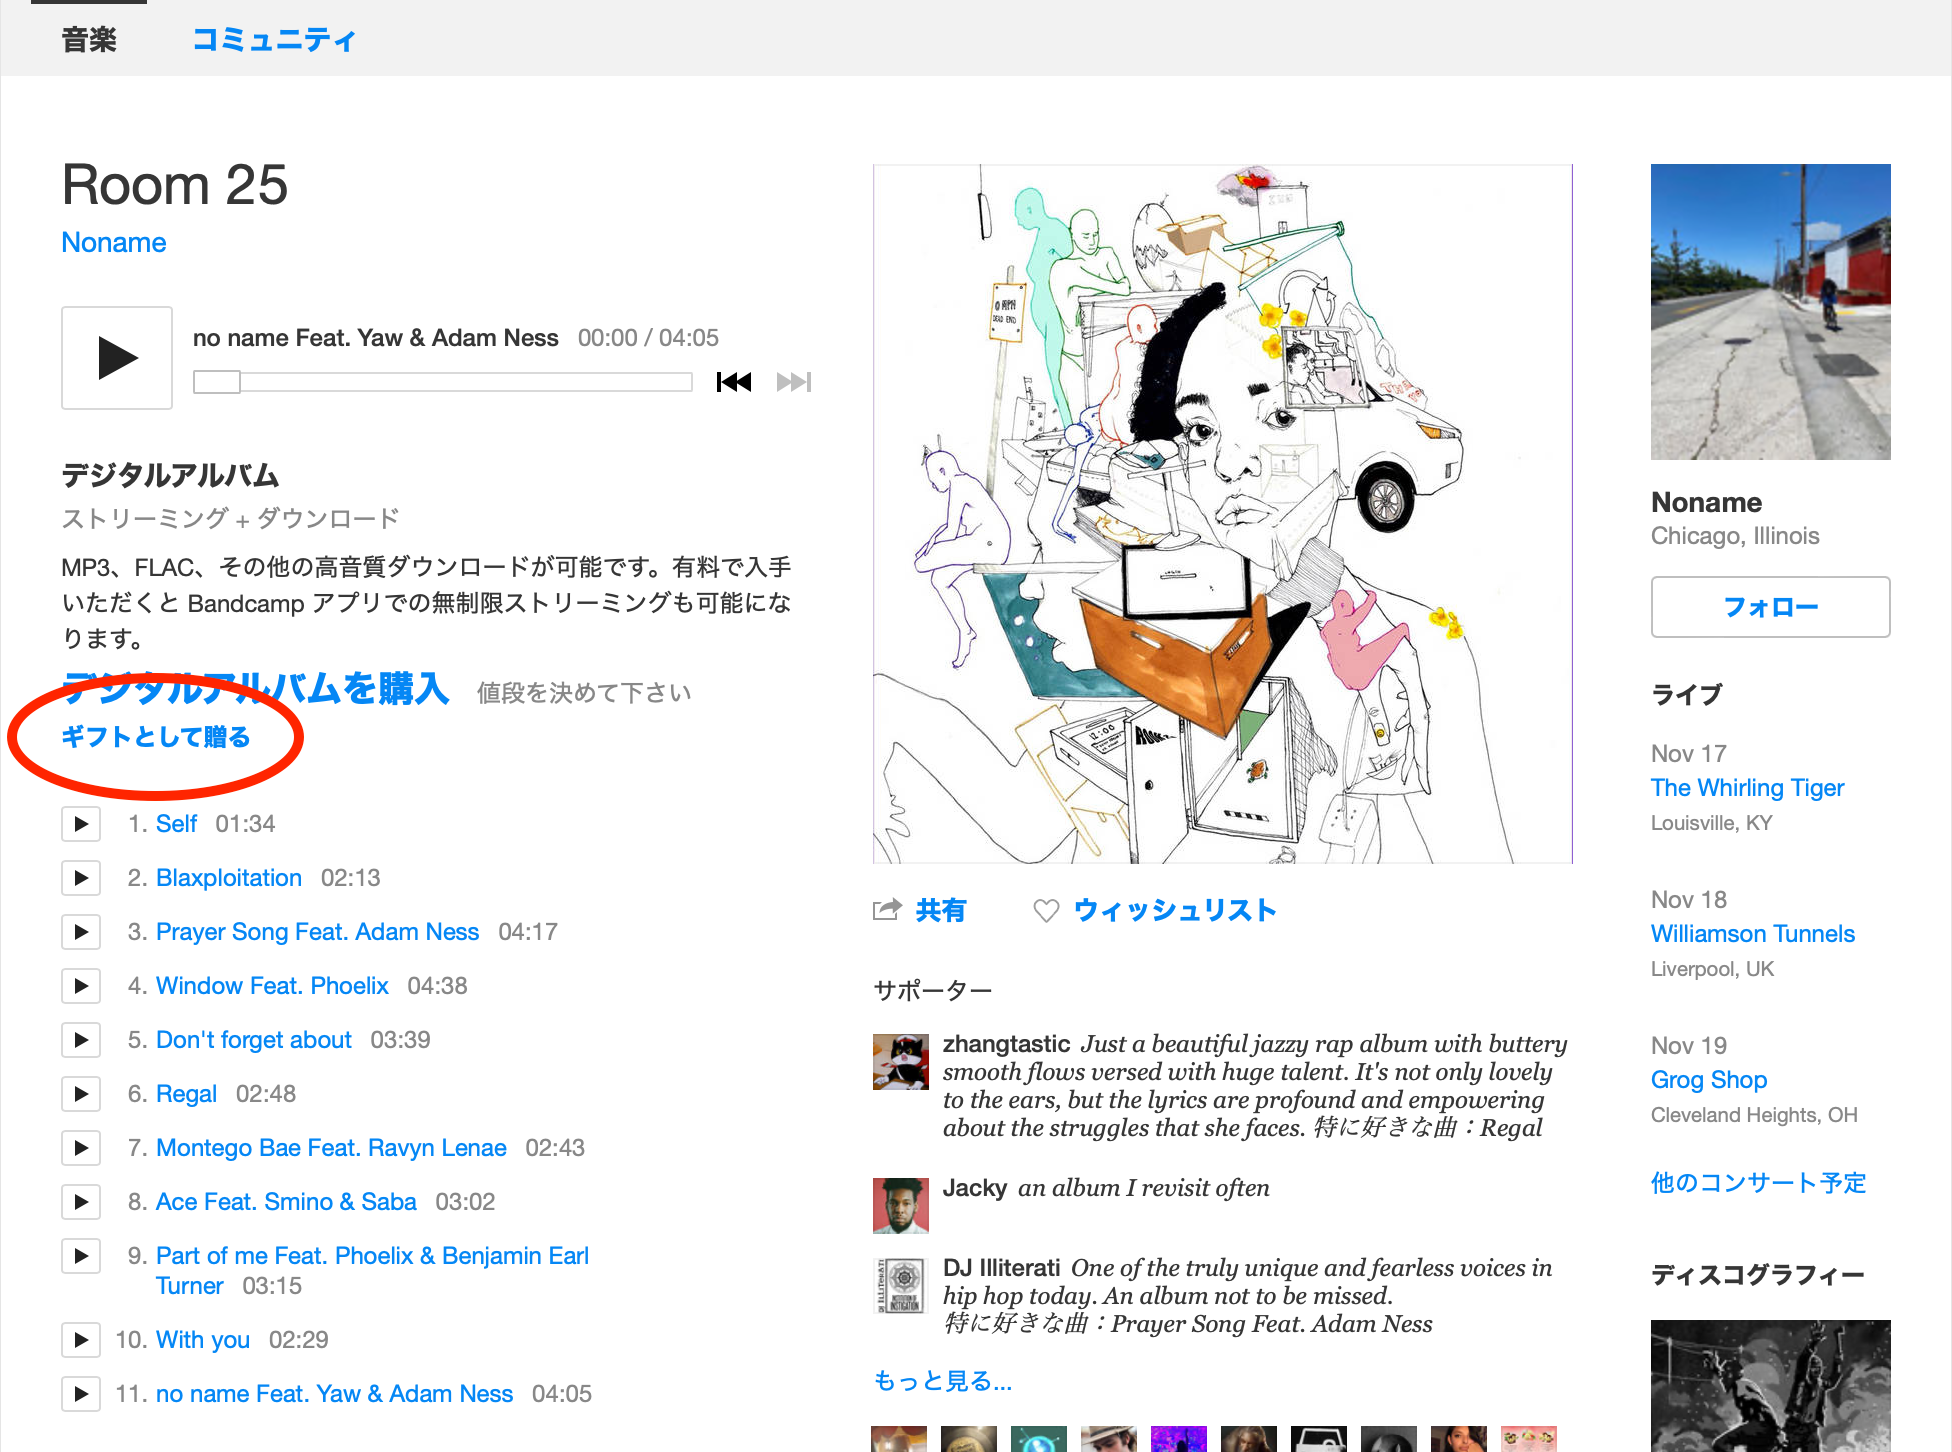Play track 3 Prayer Song
The height and width of the screenshot is (1452, 1952).
pos(81,932)
